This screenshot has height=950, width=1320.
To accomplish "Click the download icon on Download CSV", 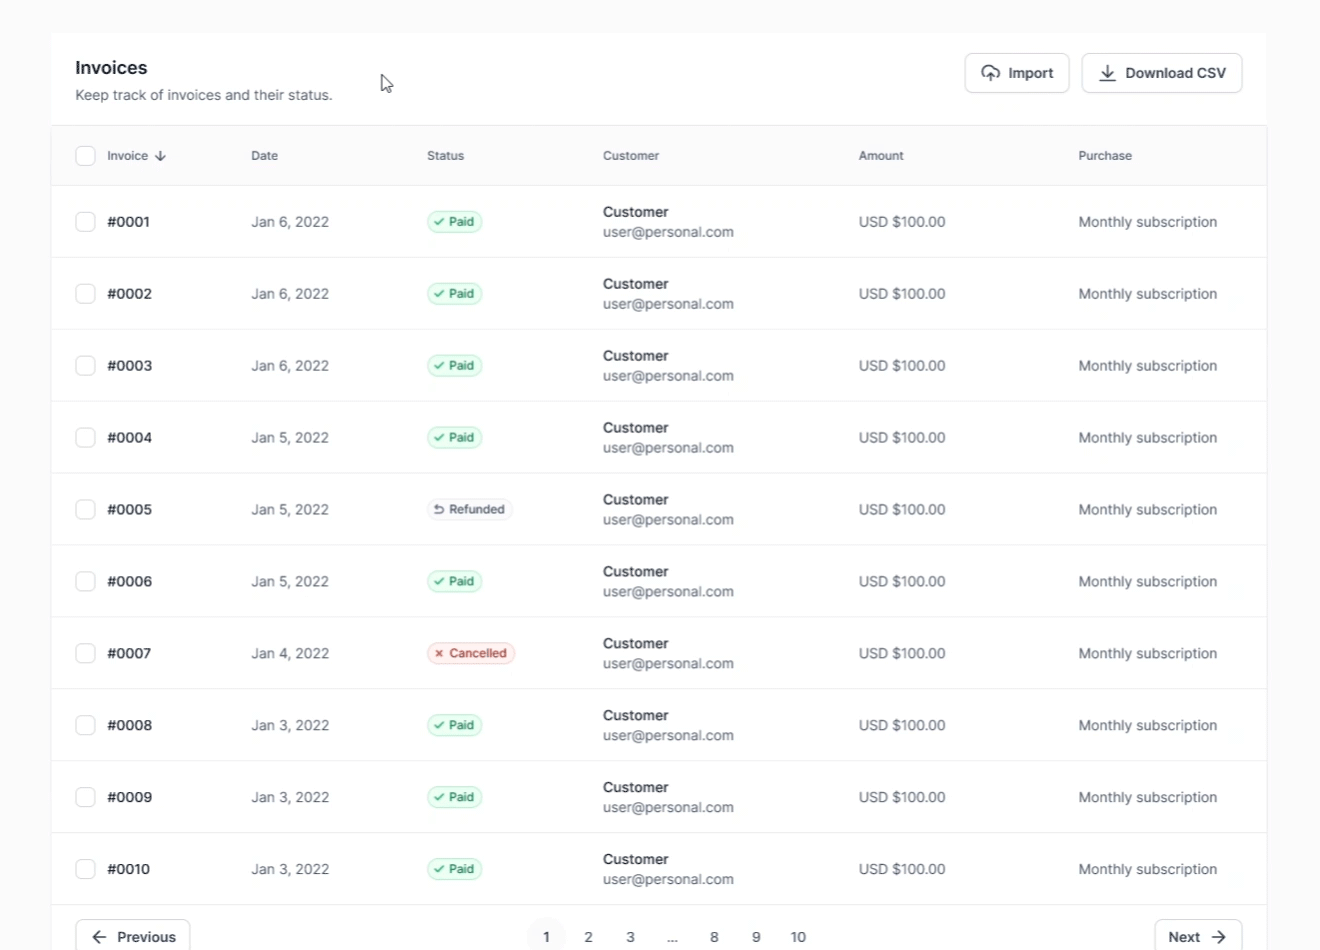I will pyautogui.click(x=1107, y=73).
